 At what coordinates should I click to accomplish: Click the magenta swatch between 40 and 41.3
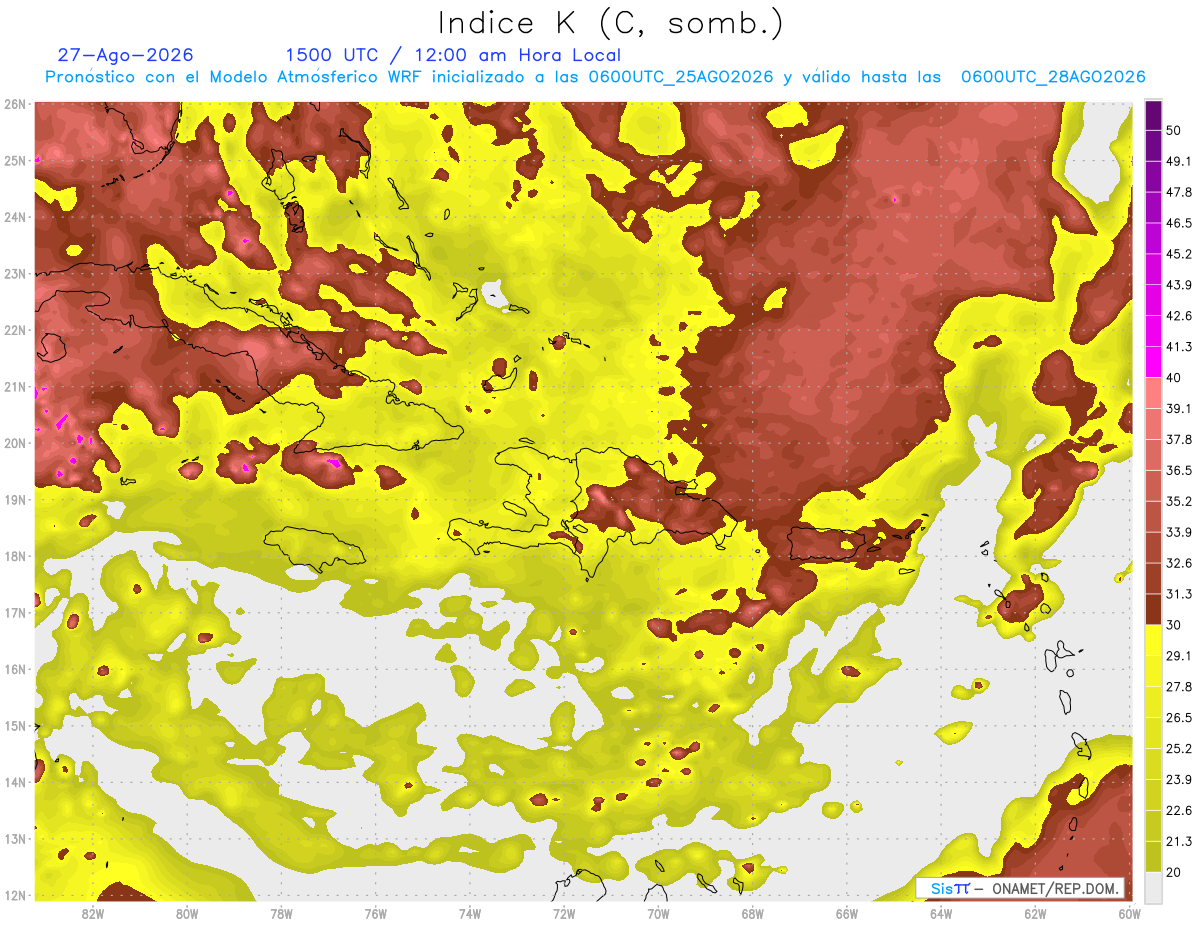[1154, 362]
